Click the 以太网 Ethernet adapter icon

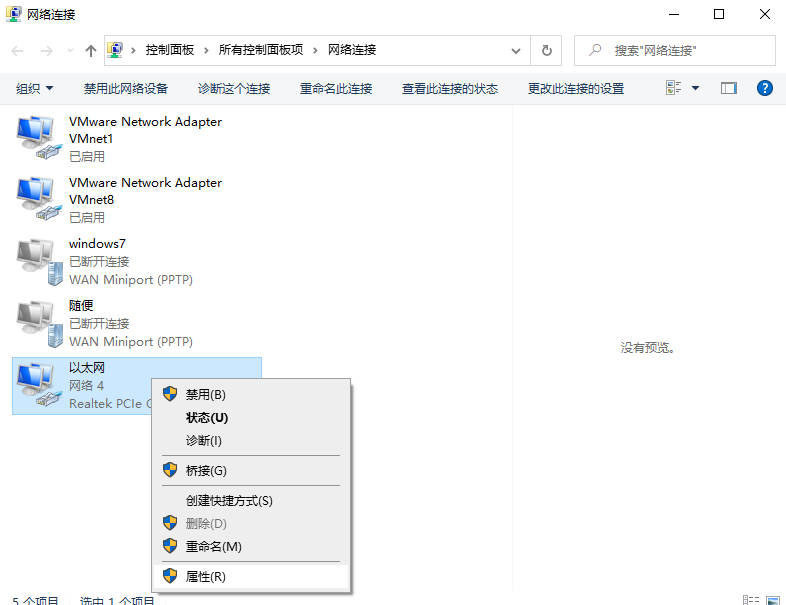point(37,385)
